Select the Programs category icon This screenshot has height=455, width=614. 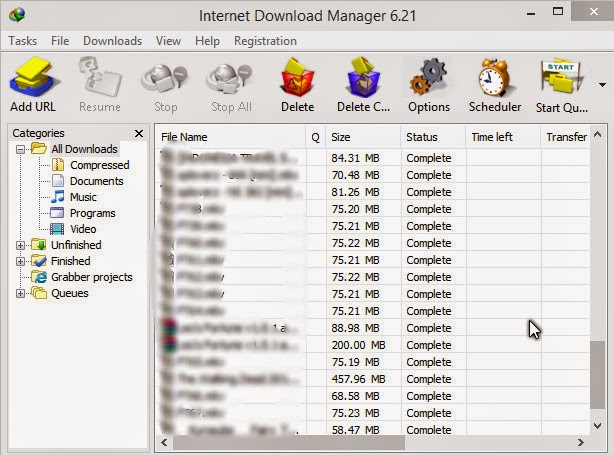(x=57, y=213)
